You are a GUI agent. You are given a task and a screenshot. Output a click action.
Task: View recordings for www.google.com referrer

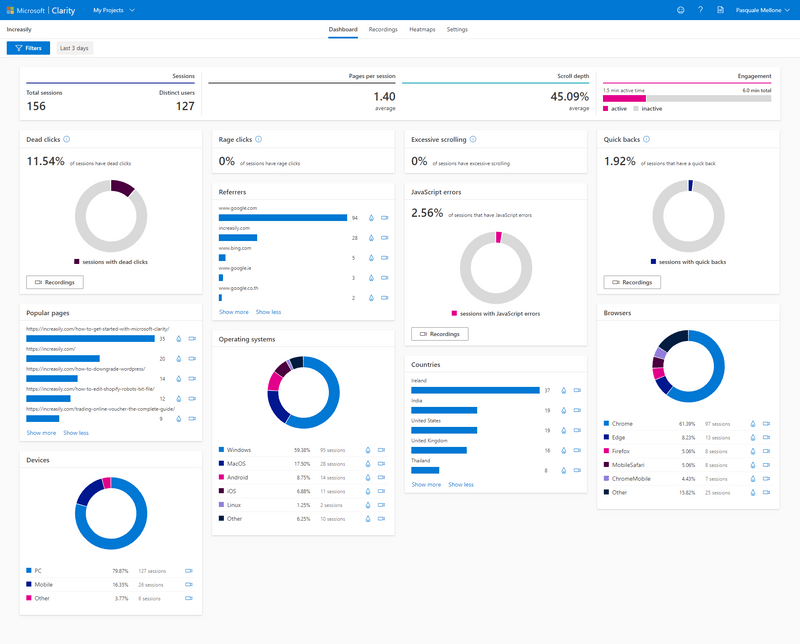(385, 218)
